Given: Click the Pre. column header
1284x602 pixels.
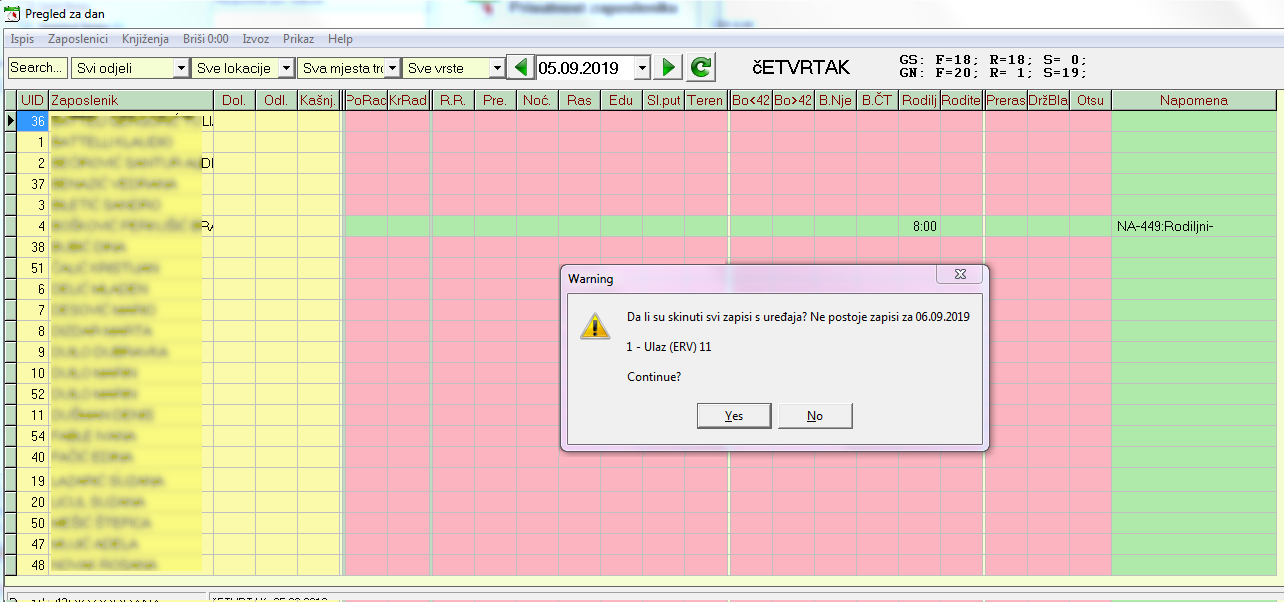Looking at the screenshot, I should 495,100.
